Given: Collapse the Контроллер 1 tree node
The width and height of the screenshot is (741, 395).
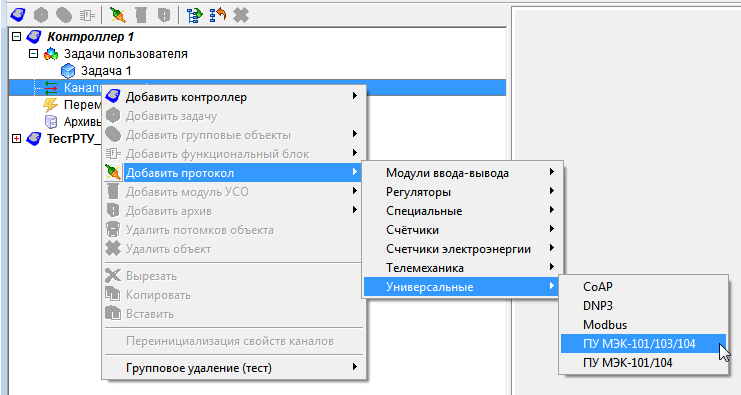Looking at the screenshot, I should [17, 36].
